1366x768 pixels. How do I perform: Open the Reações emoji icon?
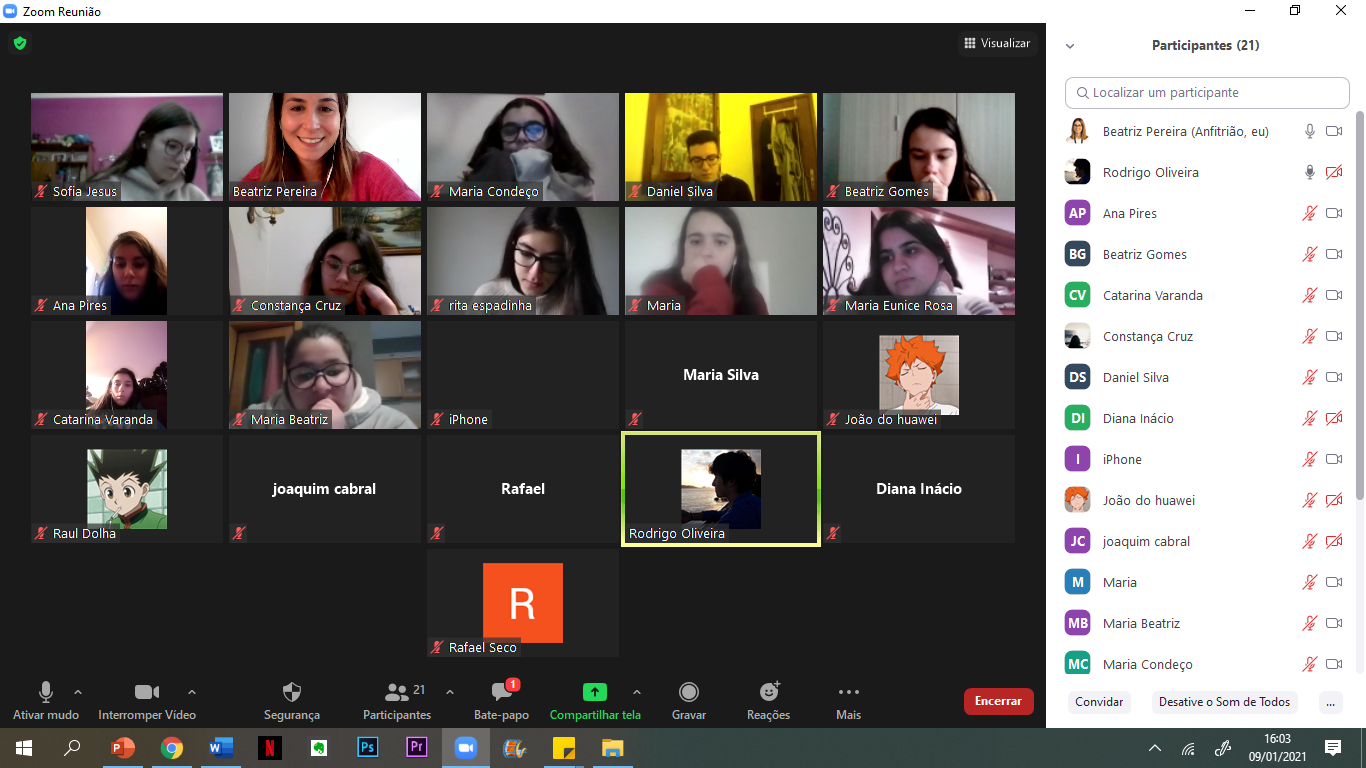768,692
